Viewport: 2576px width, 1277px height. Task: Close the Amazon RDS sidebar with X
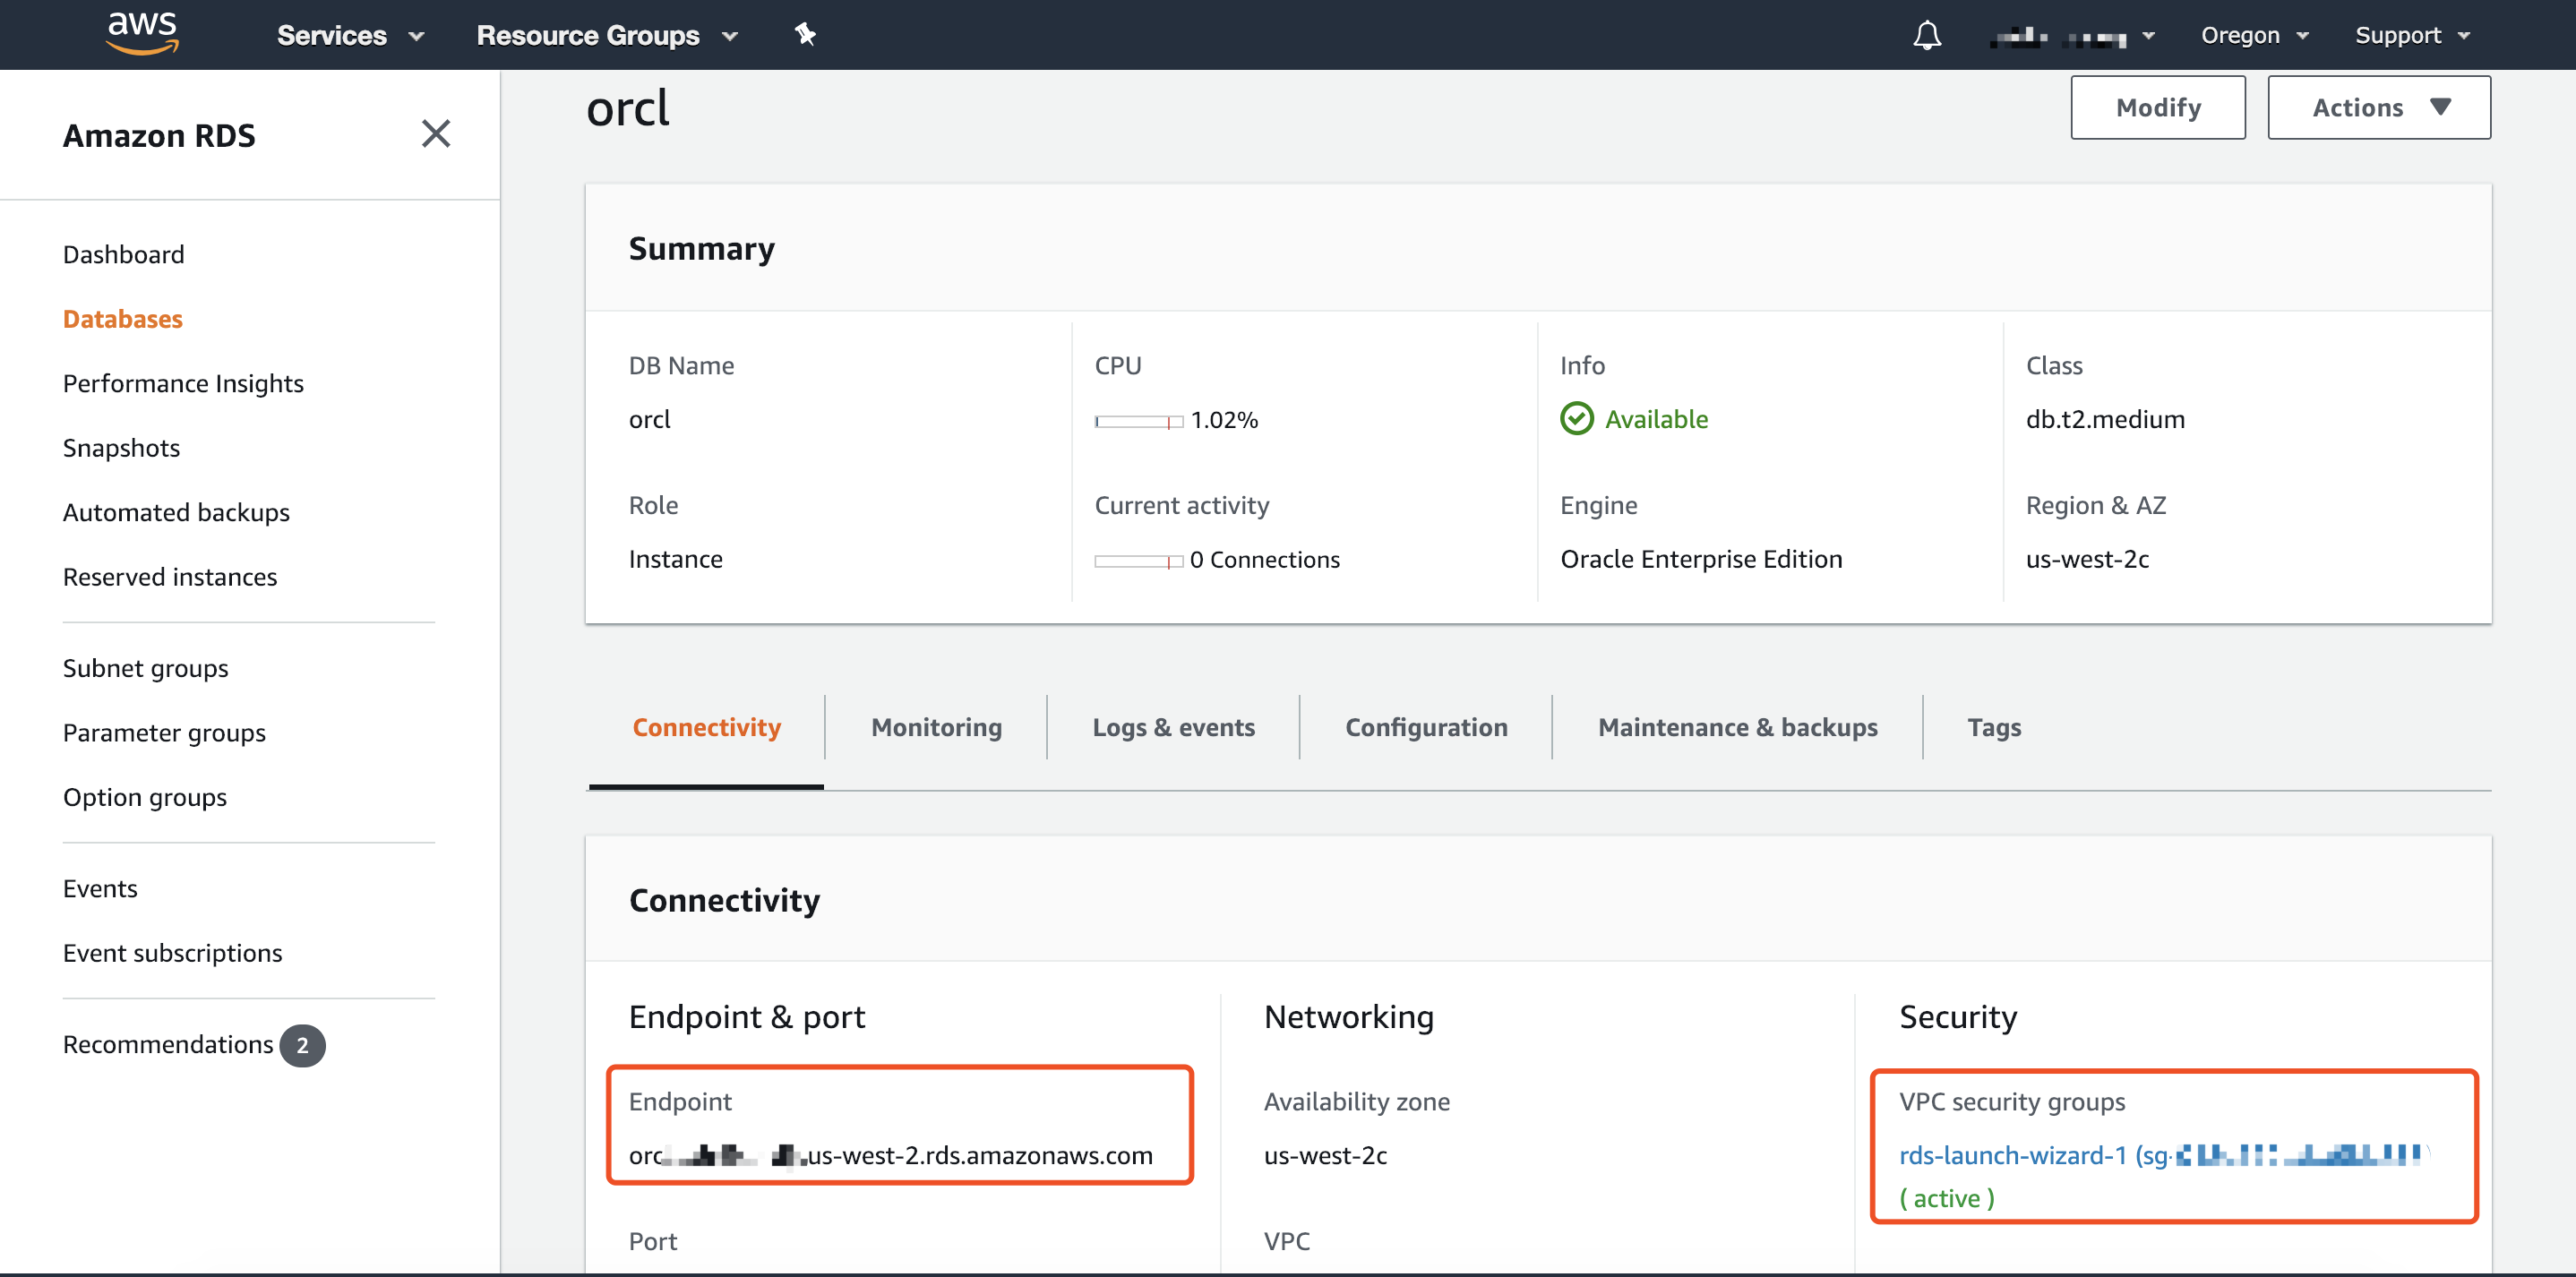(x=436, y=133)
